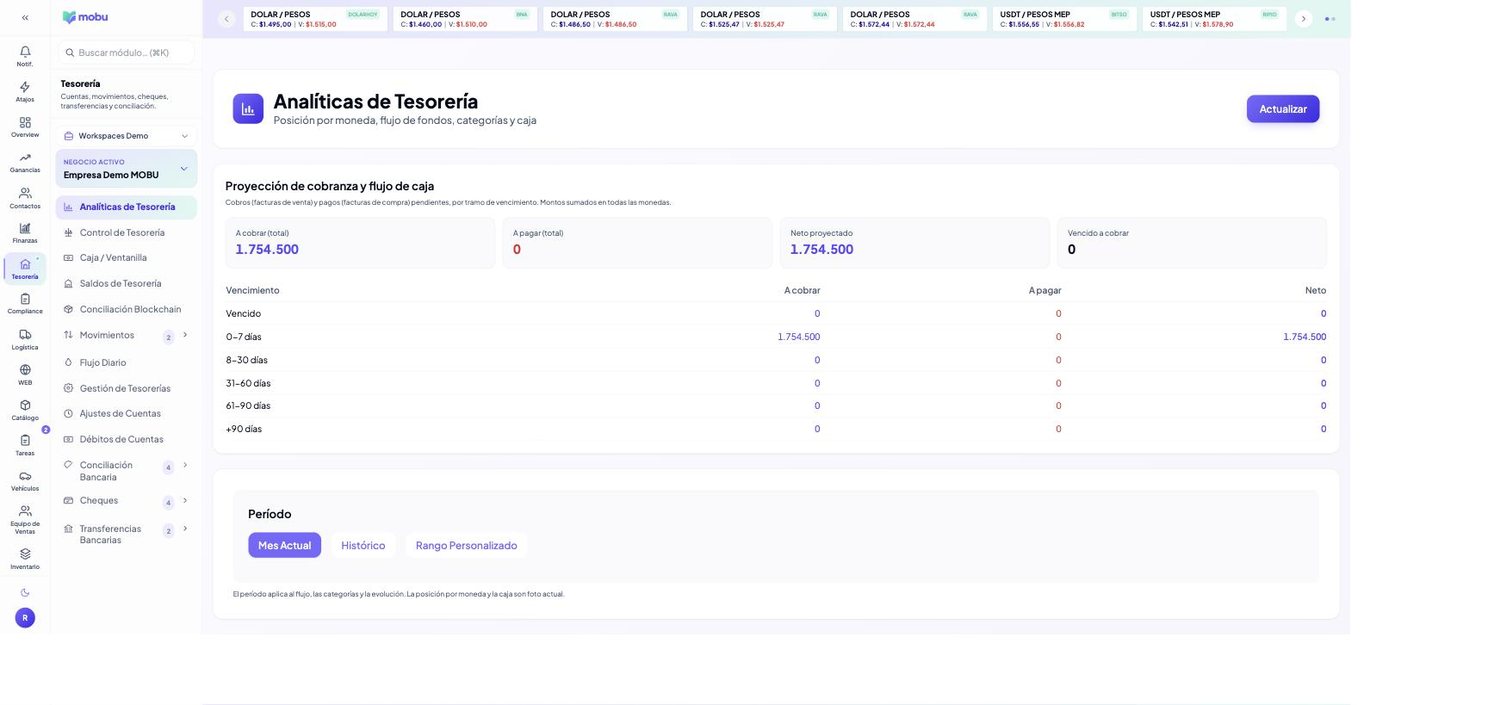This screenshot has width=1500, height=705.
Task: Toggle dark mode moon icon
Action: click(25, 592)
